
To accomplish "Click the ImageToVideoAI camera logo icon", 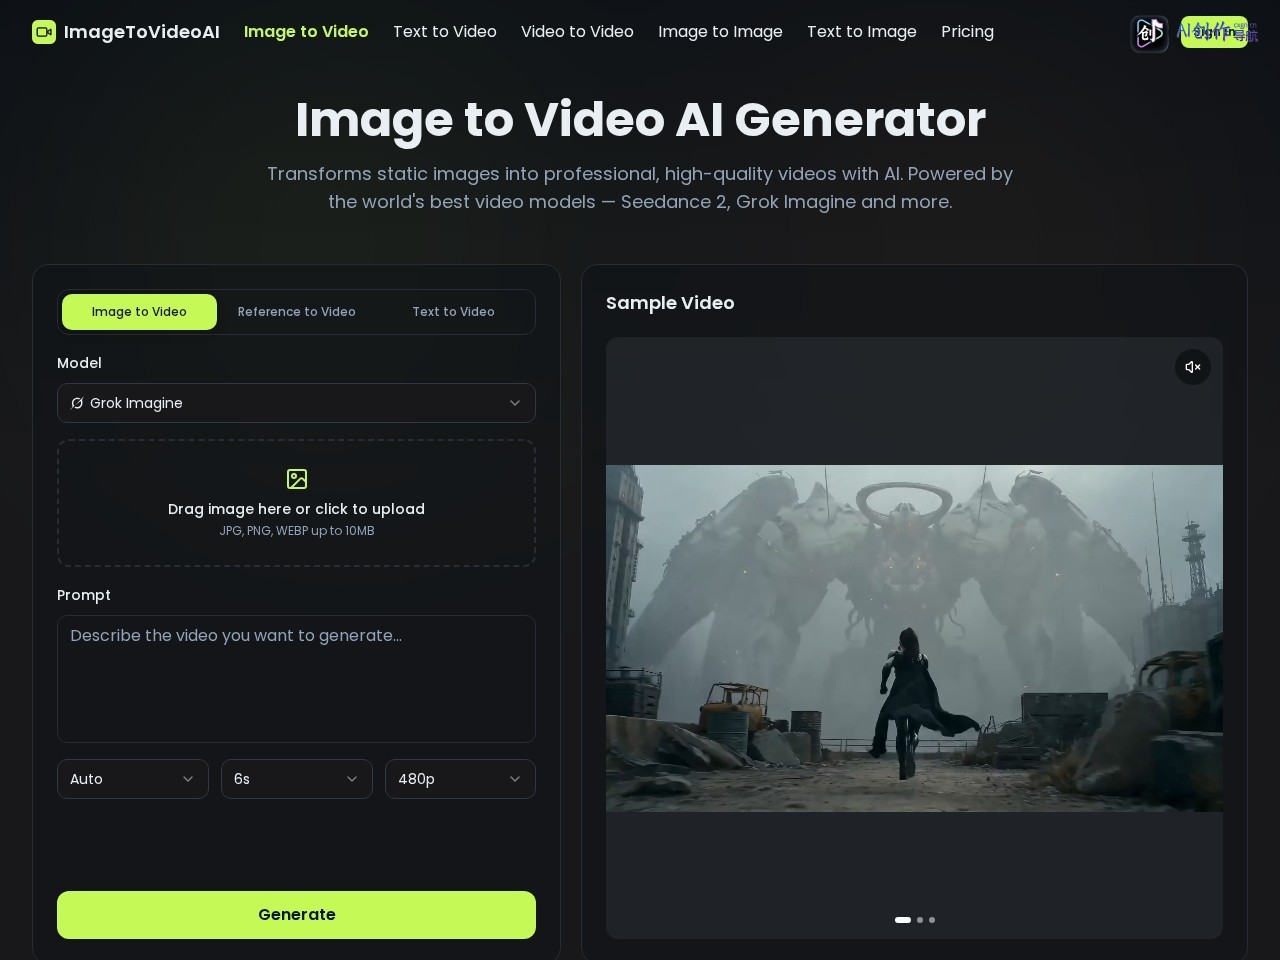I will tap(44, 32).
